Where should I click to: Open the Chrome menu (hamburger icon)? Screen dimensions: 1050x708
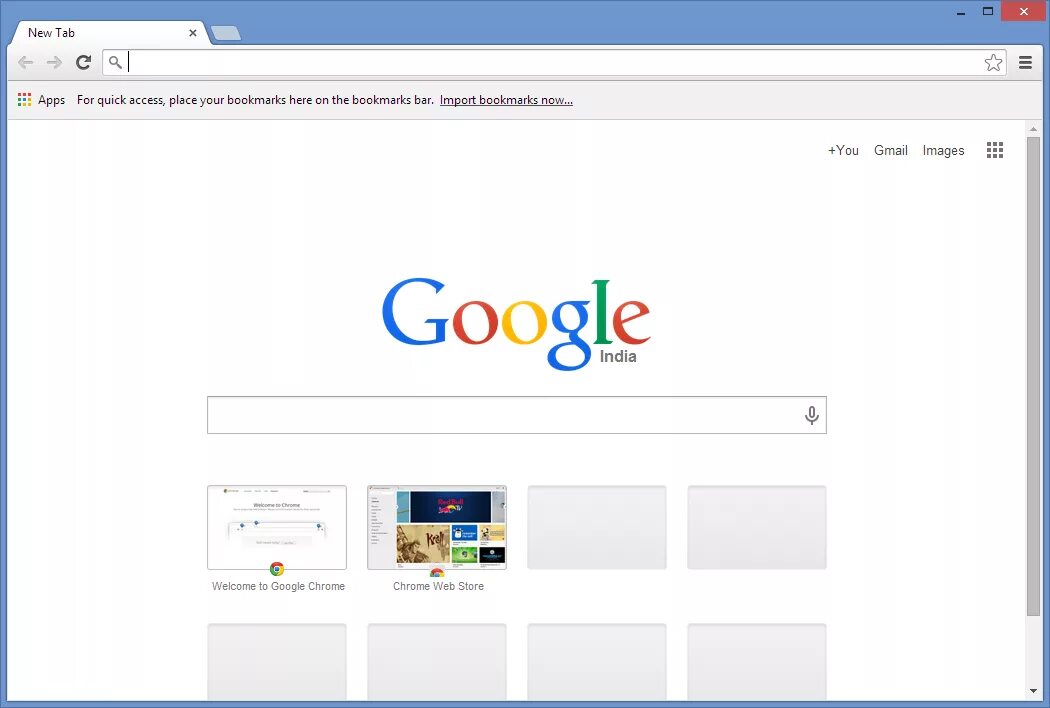click(1026, 62)
